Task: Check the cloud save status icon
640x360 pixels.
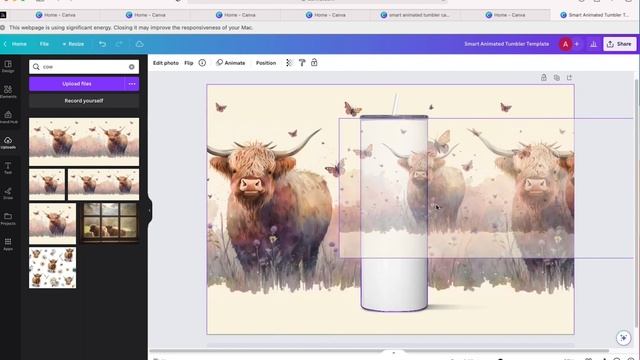Action: pyautogui.click(x=140, y=44)
